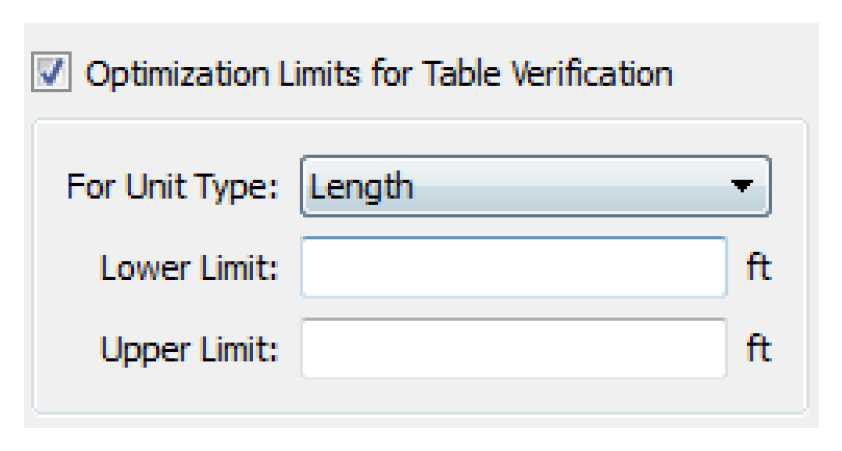
Task: Click the "Lower Limit:" label
Action: click(191, 269)
